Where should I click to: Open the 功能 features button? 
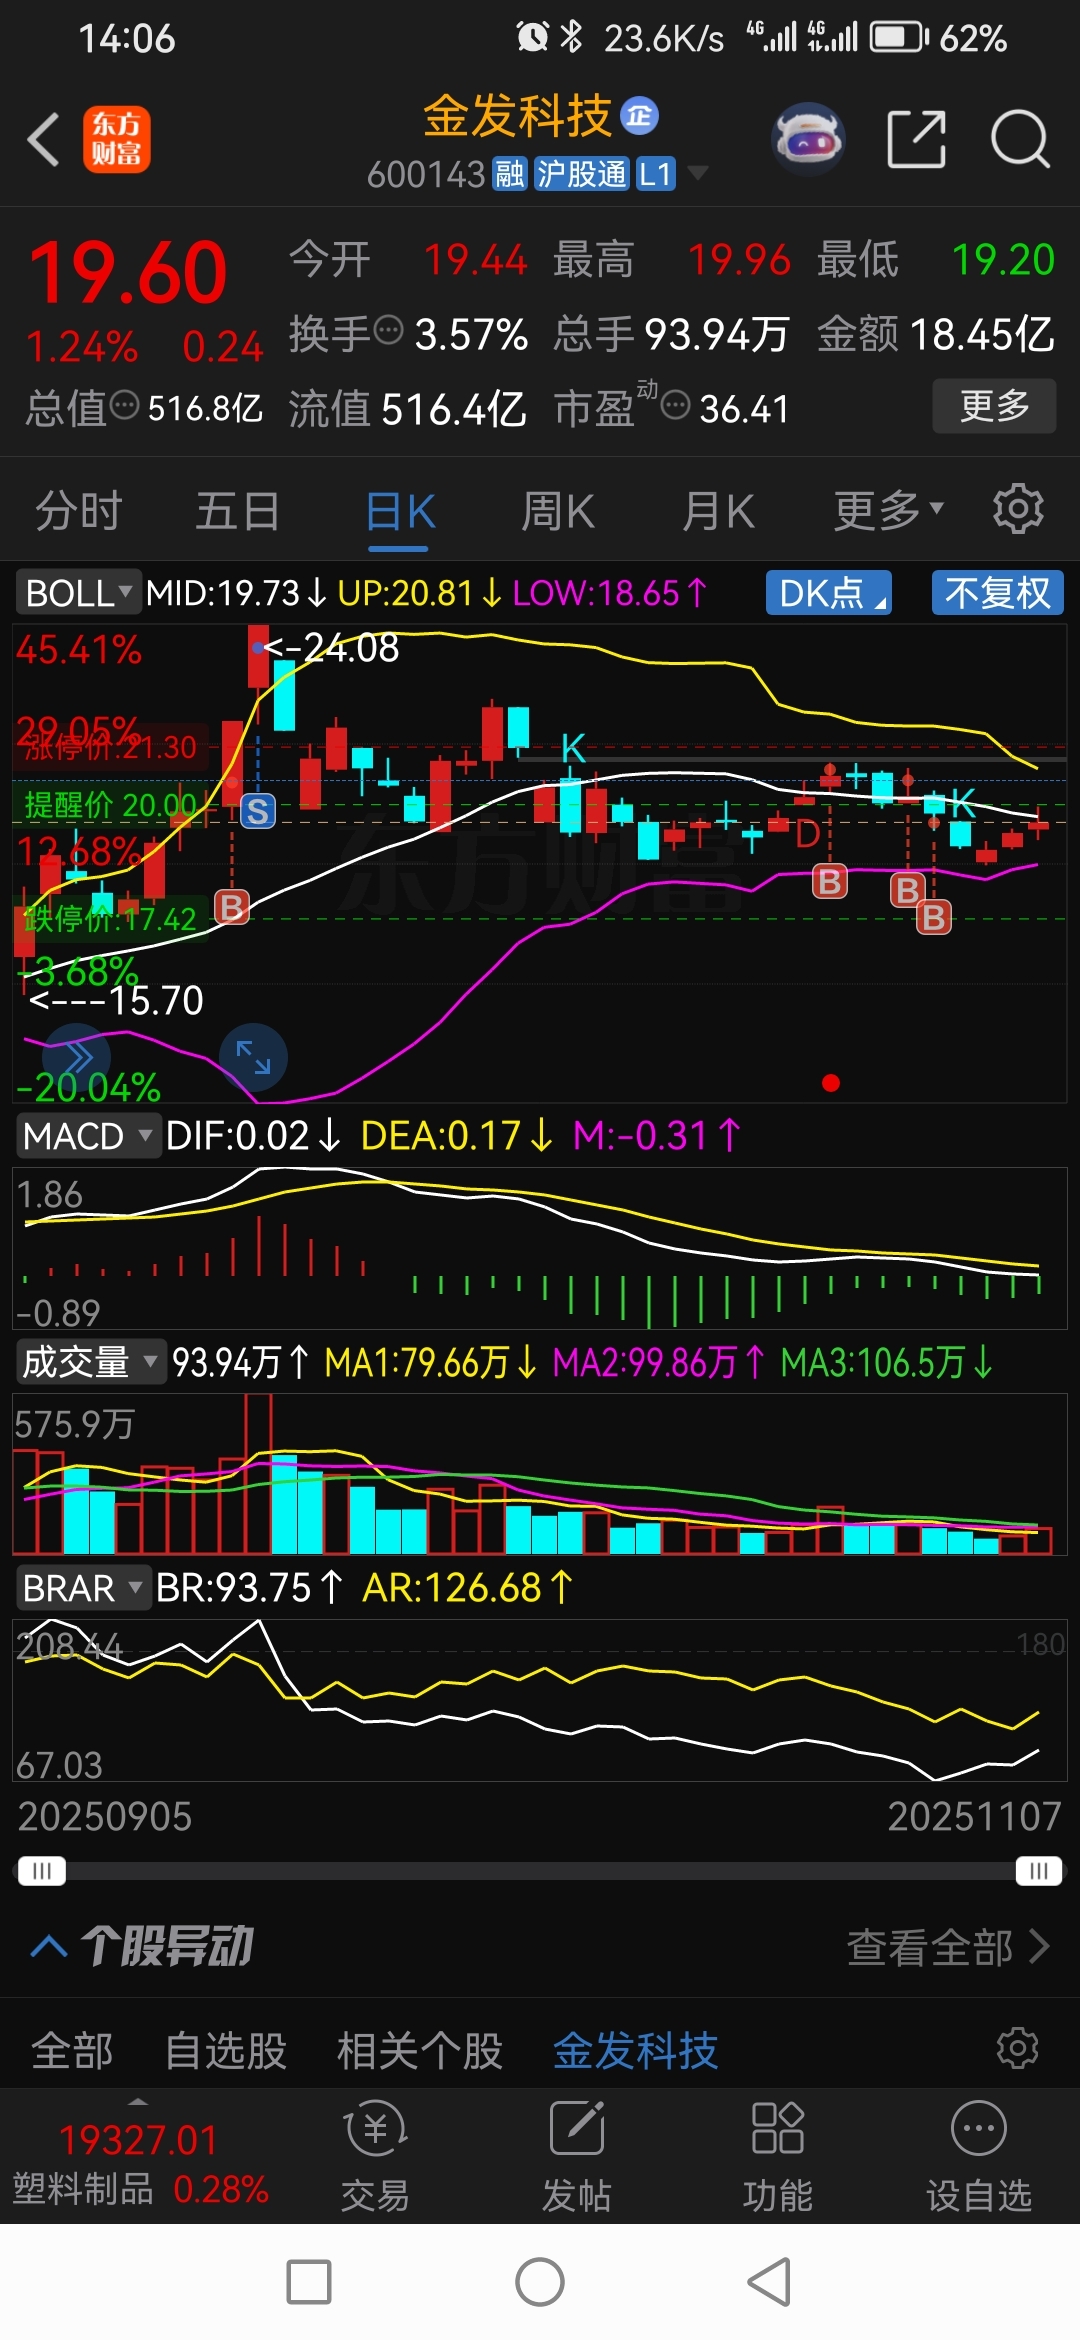pos(778,2157)
